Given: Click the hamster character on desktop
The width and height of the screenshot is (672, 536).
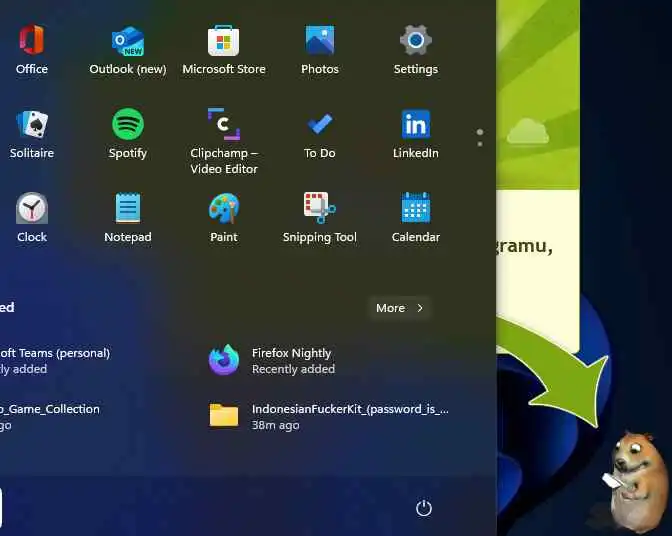Looking at the screenshot, I should [x=637, y=481].
